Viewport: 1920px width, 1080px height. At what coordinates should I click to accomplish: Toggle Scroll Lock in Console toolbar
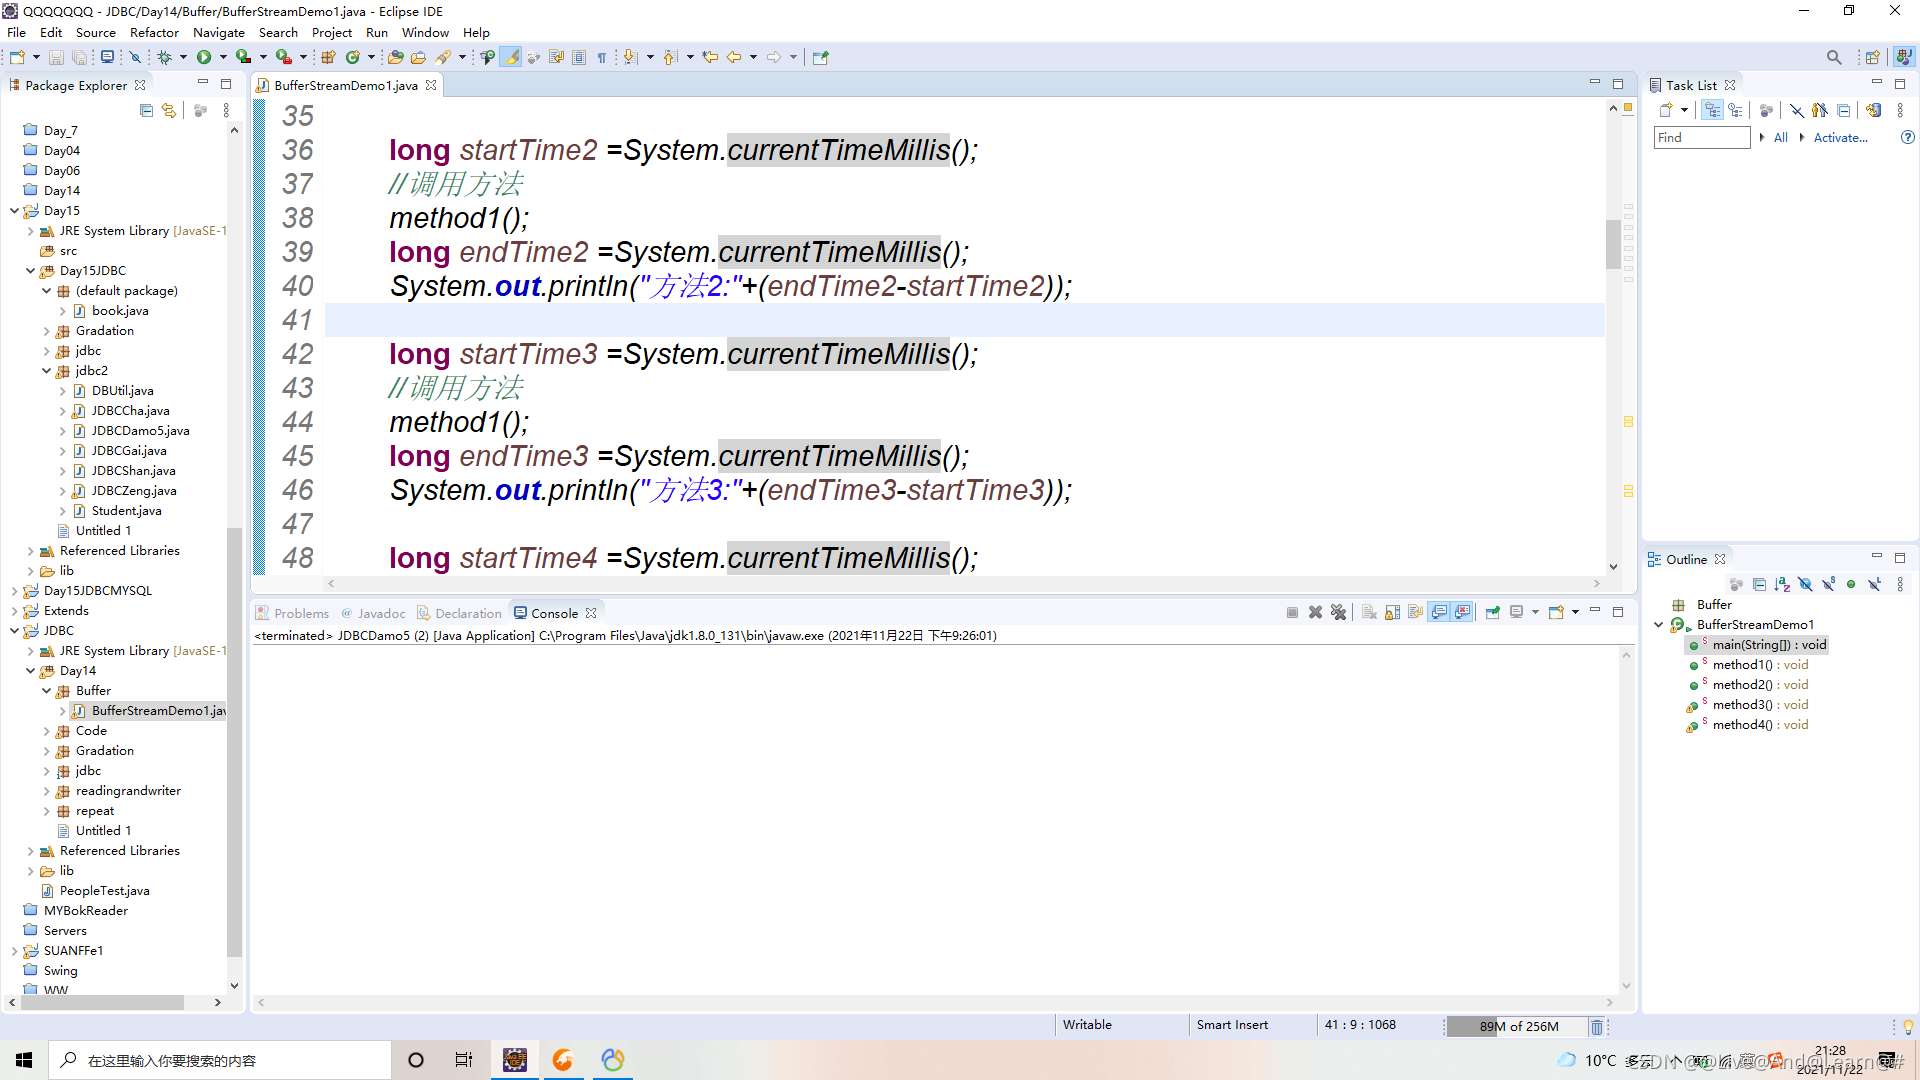tap(1392, 613)
